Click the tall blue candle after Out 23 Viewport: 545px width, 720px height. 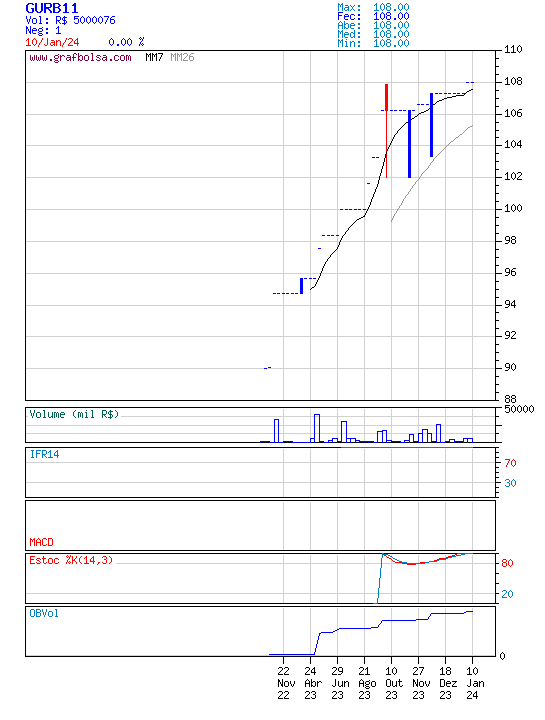pos(410,144)
